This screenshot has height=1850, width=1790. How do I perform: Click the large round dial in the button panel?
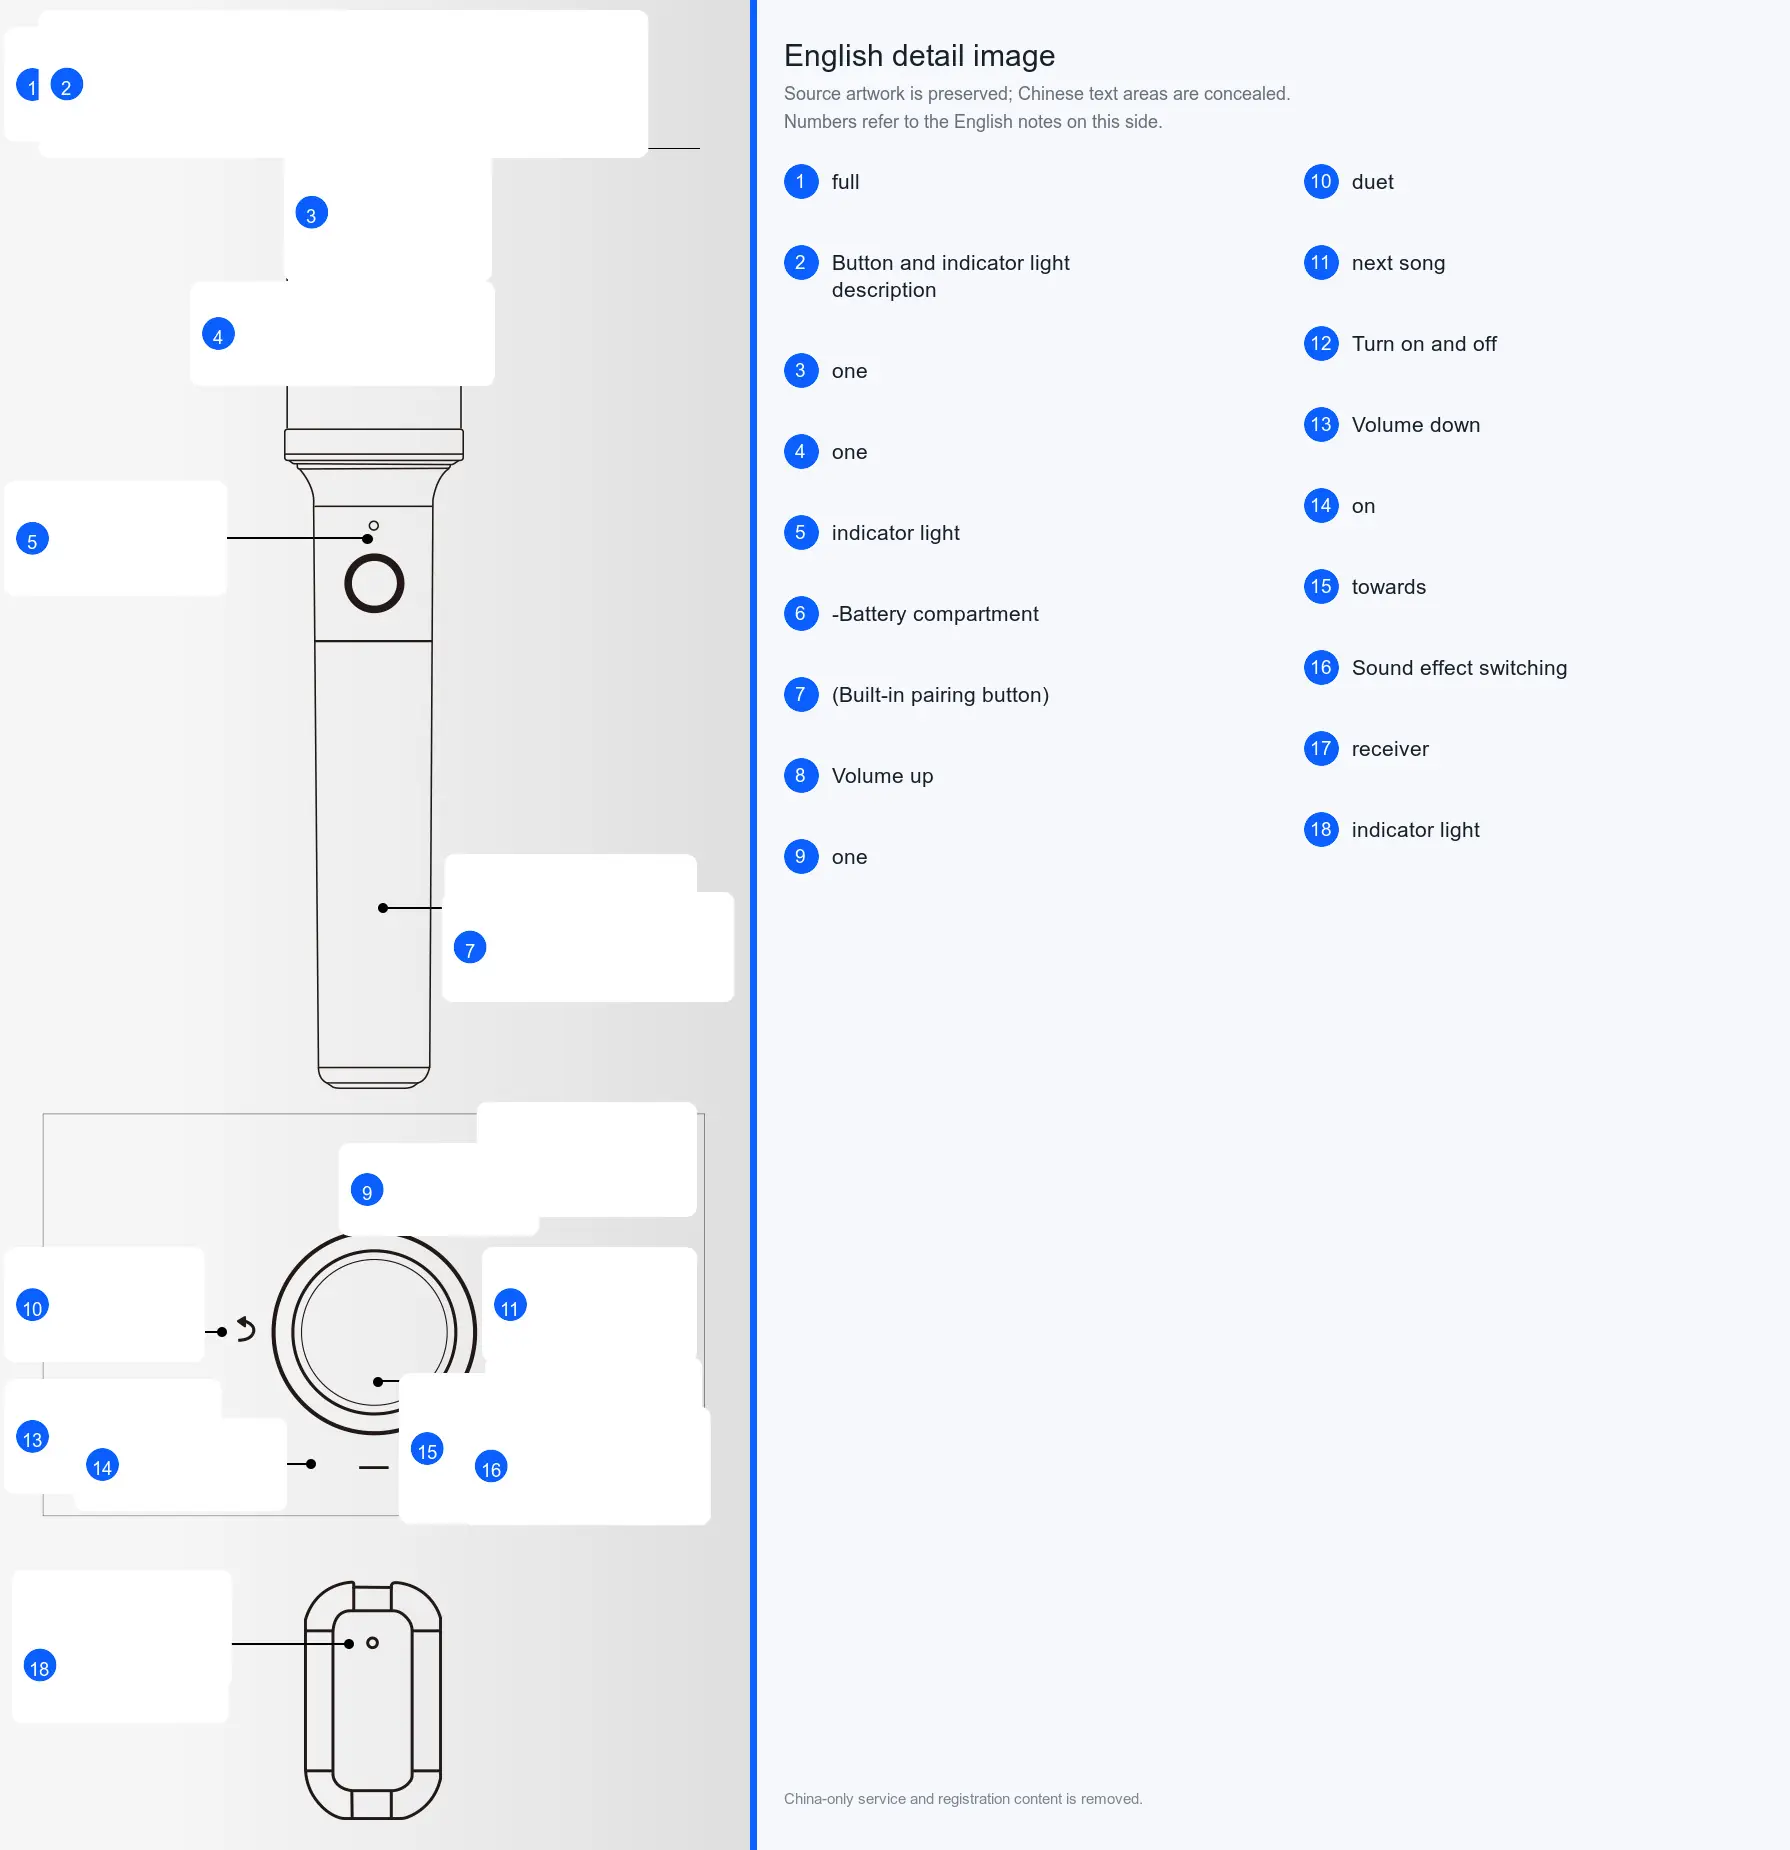374,1333
